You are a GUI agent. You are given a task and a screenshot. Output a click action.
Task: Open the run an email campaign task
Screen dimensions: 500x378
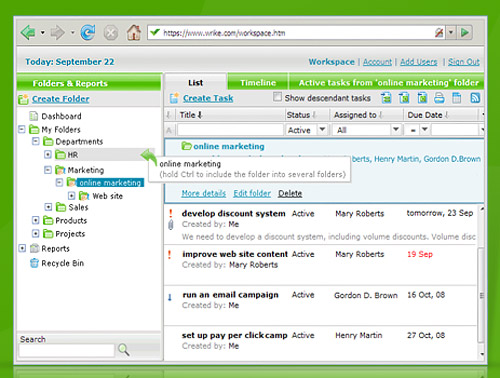pos(230,295)
